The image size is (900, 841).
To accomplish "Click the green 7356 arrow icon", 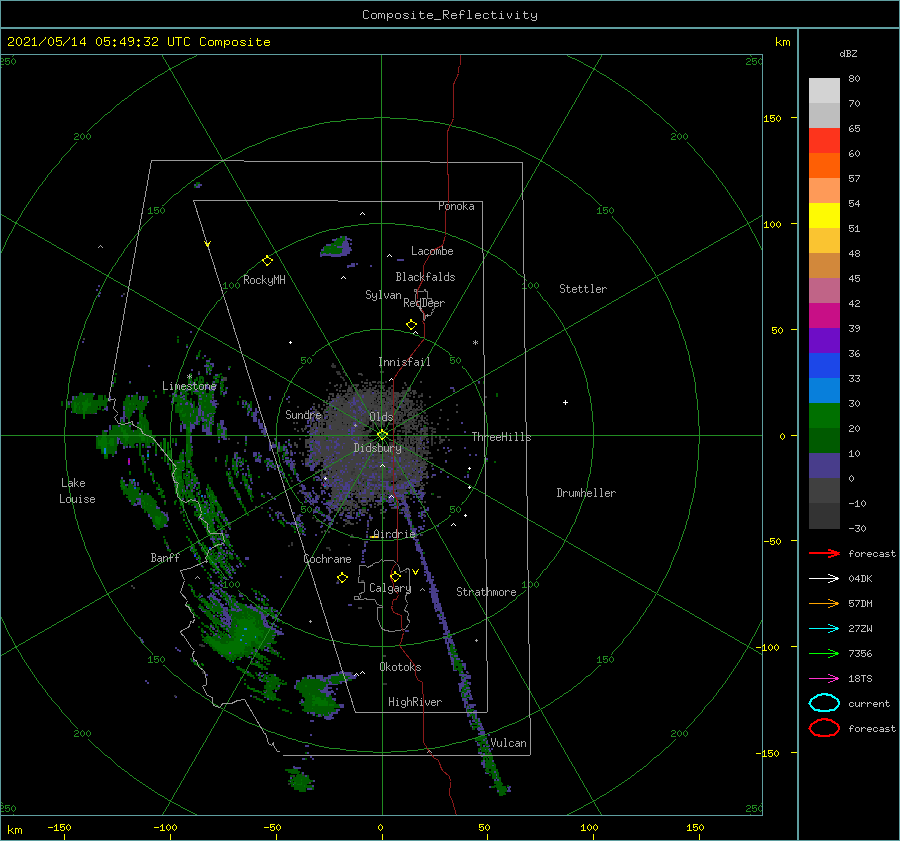I will click(x=824, y=653).
